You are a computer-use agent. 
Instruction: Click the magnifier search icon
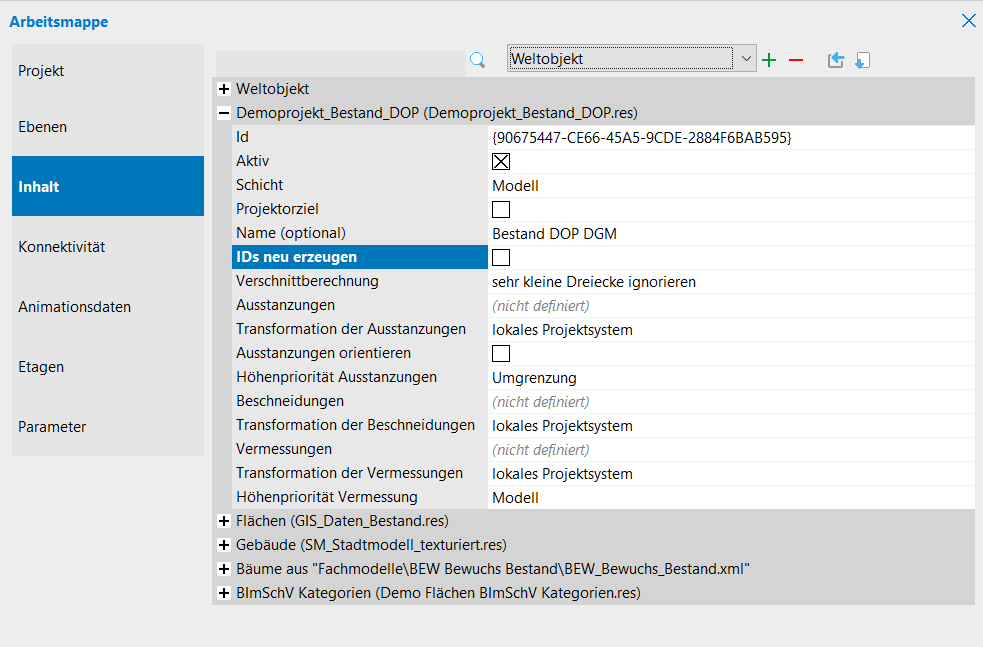(x=477, y=60)
